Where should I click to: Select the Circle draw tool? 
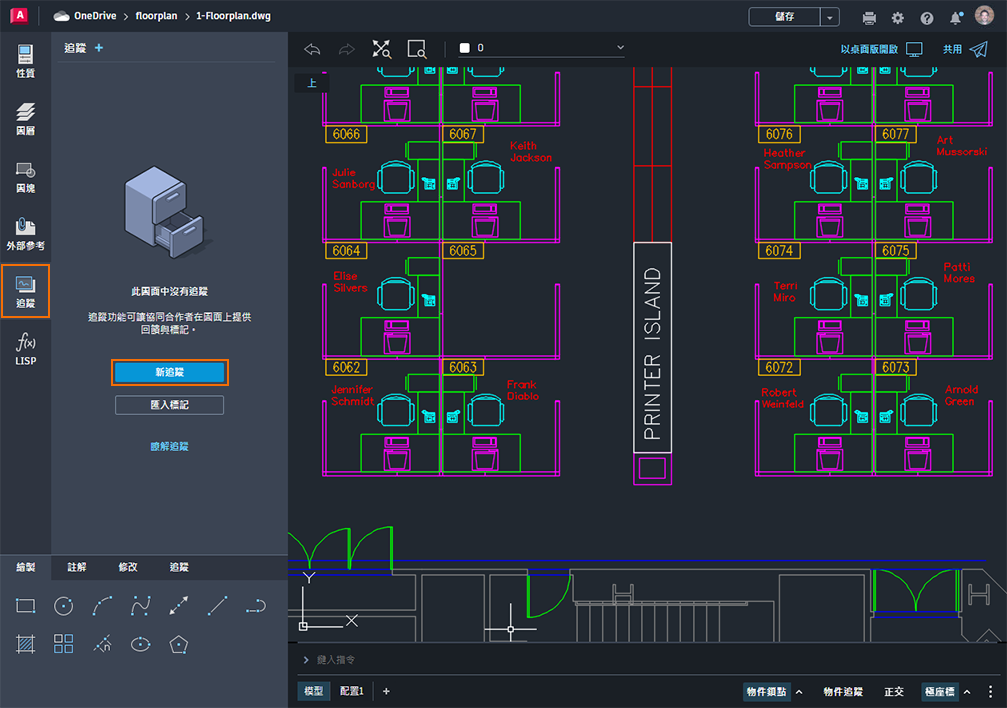(64, 606)
